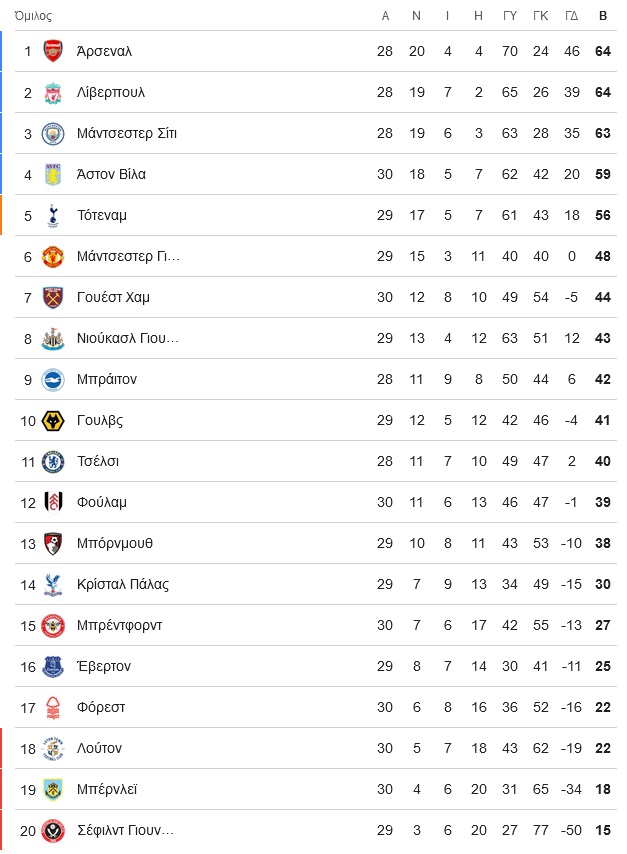Click the Aston Villa crest icon
The width and height of the screenshot is (627, 854).
click(x=53, y=174)
